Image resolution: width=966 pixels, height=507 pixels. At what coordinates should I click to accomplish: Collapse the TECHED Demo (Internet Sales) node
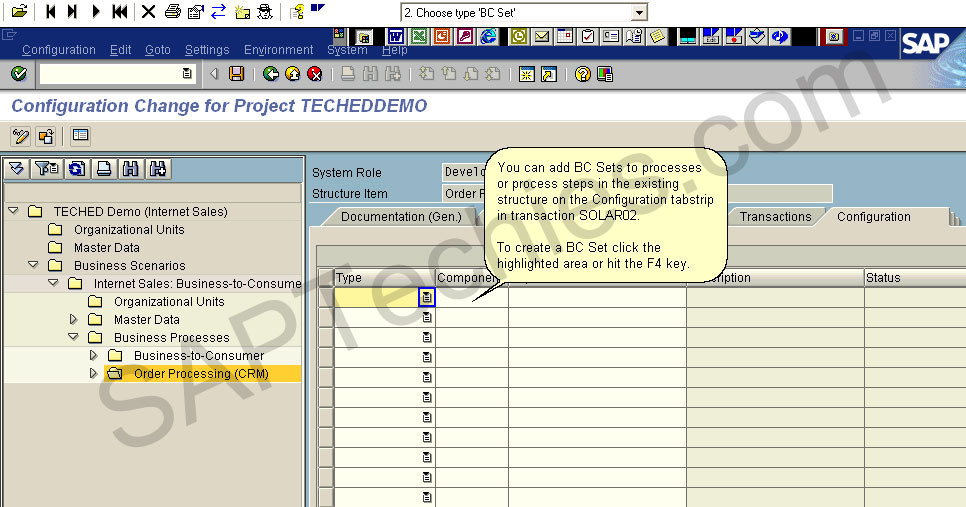tap(13, 211)
